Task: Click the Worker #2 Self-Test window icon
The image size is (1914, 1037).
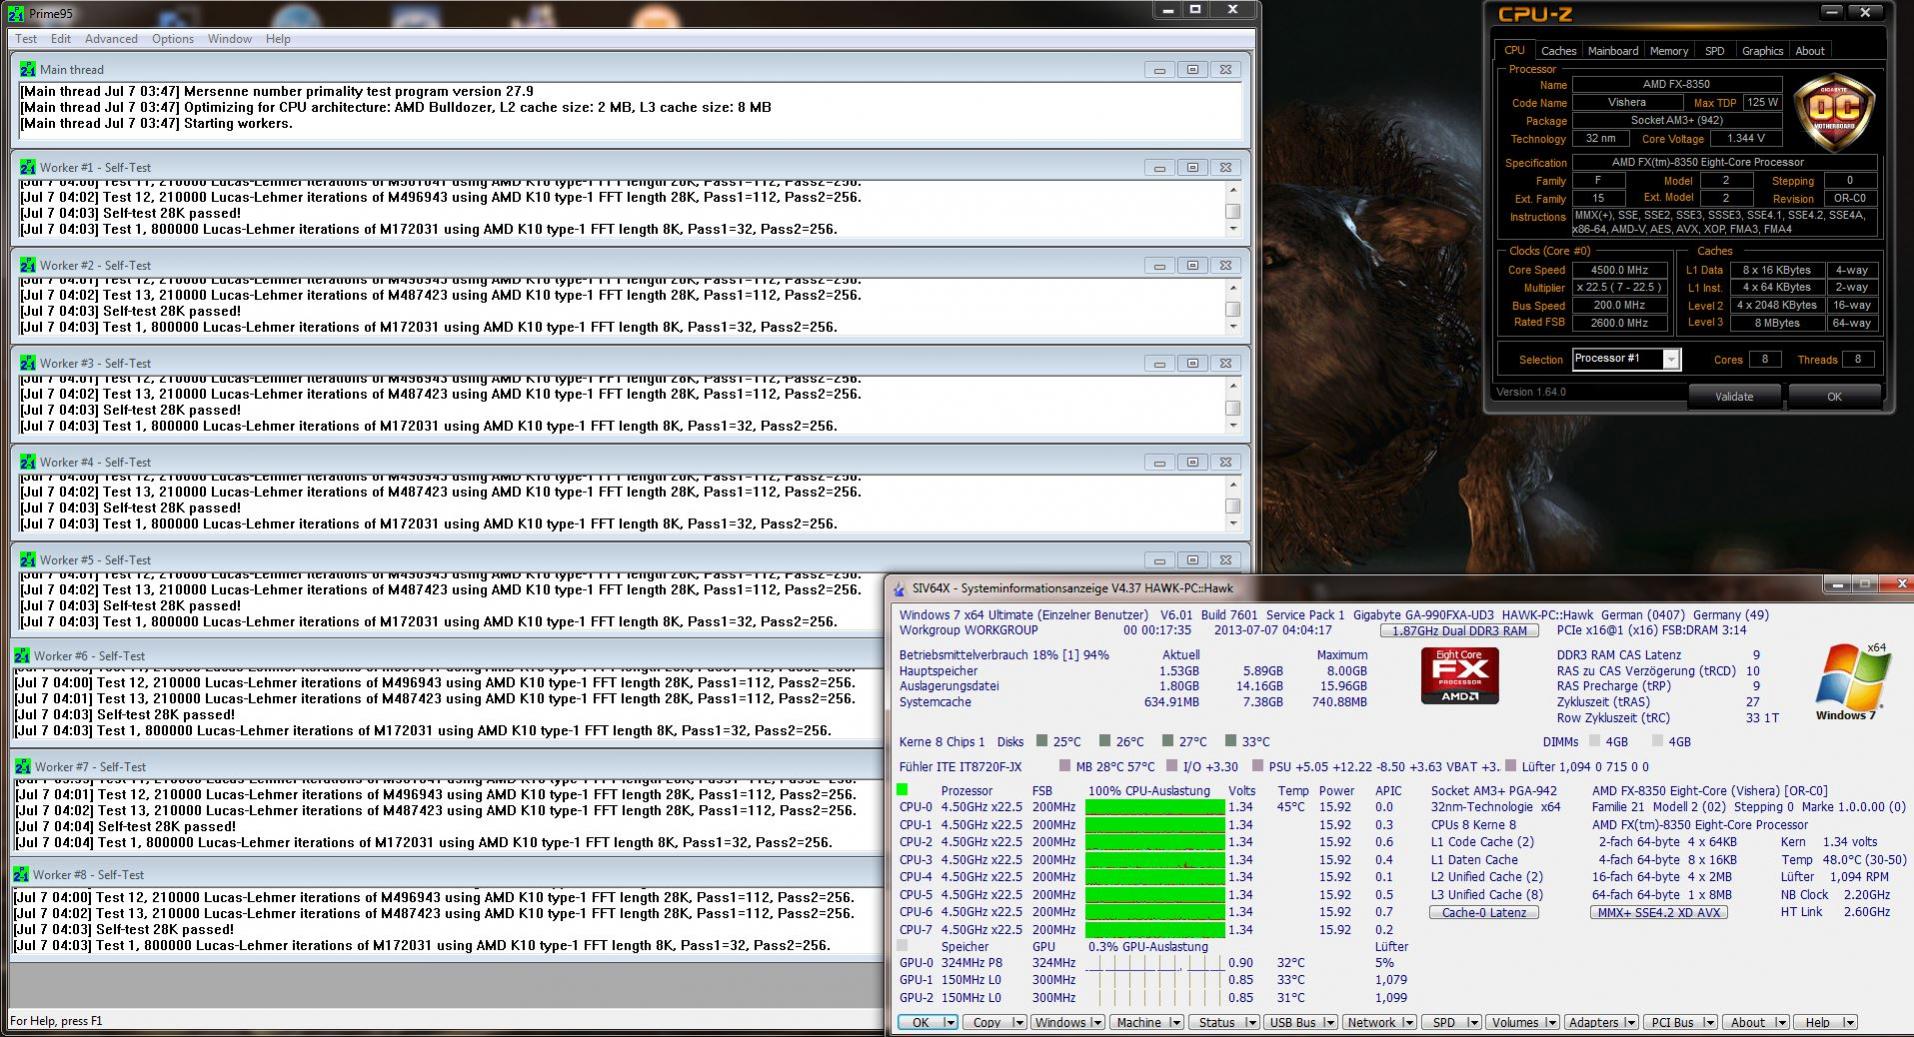Action: 27,265
